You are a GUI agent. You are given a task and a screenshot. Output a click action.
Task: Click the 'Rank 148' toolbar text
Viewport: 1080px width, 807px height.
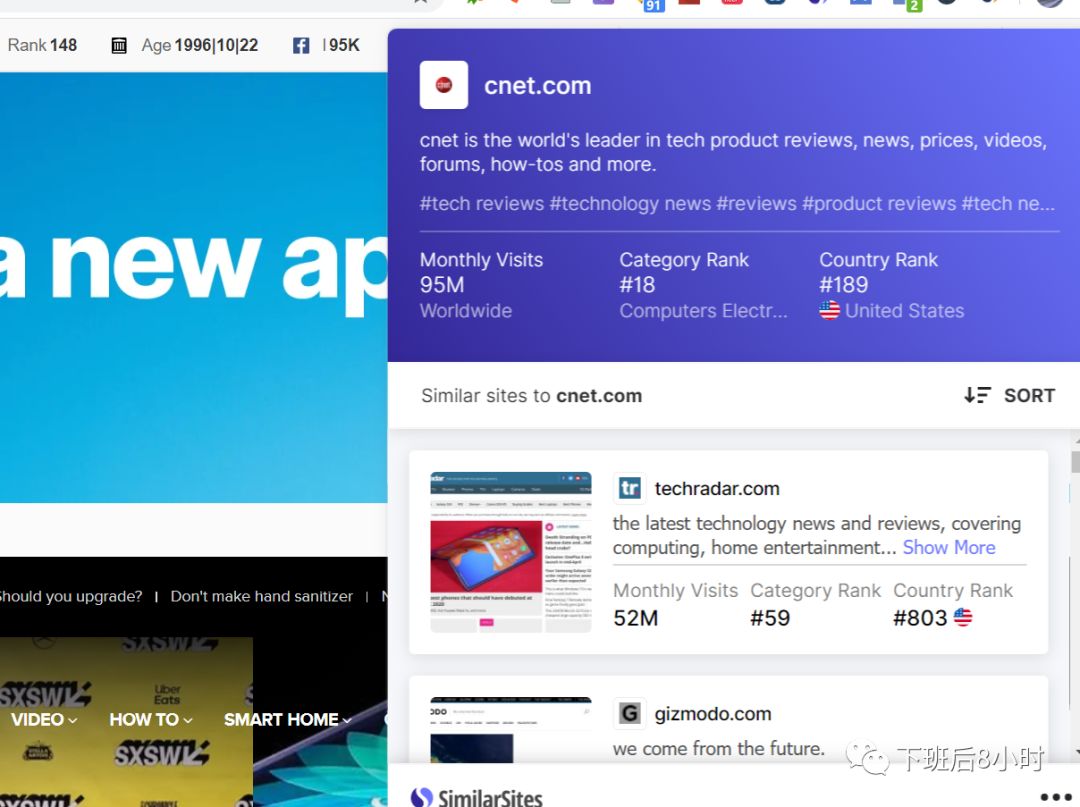point(42,45)
